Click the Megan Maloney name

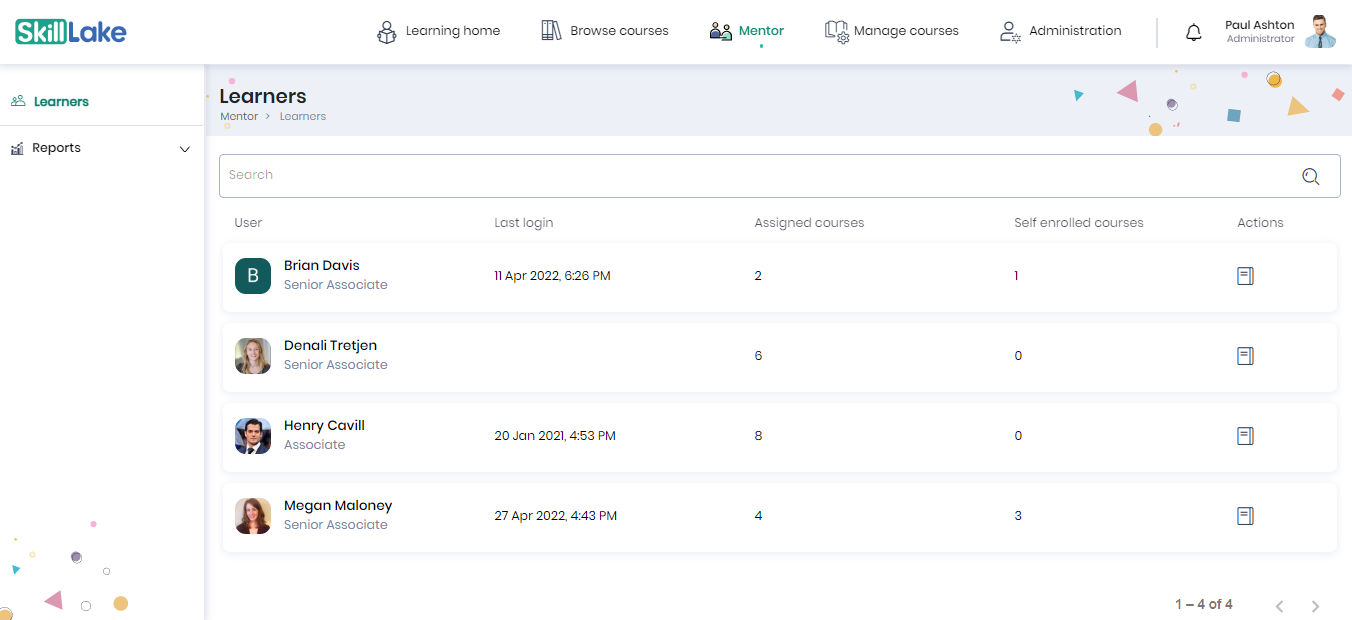pos(338,506)
